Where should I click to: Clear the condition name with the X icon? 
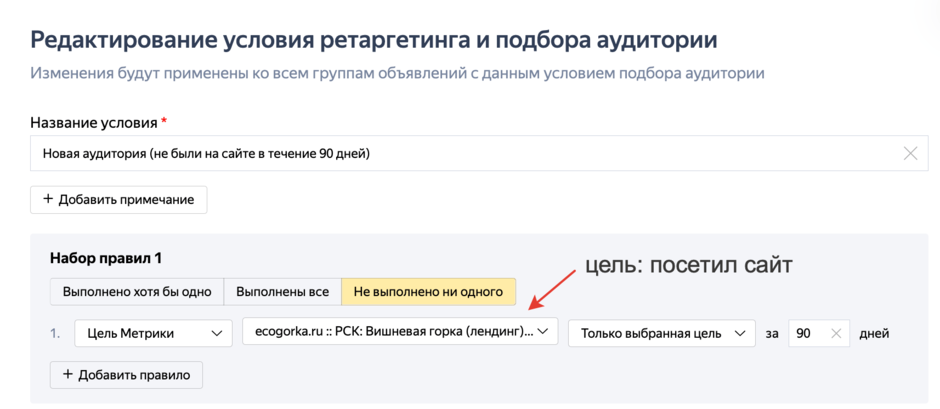click(910, 154)
